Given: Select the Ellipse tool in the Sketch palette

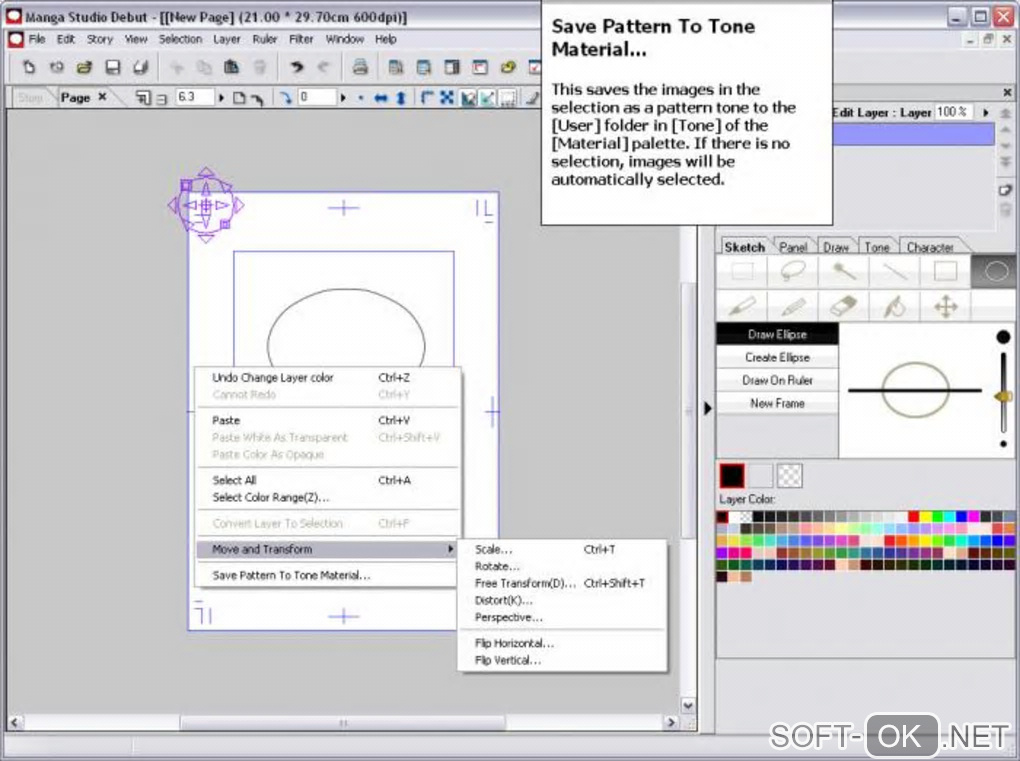Looking at the screenshot, I should tap(996, 271).
